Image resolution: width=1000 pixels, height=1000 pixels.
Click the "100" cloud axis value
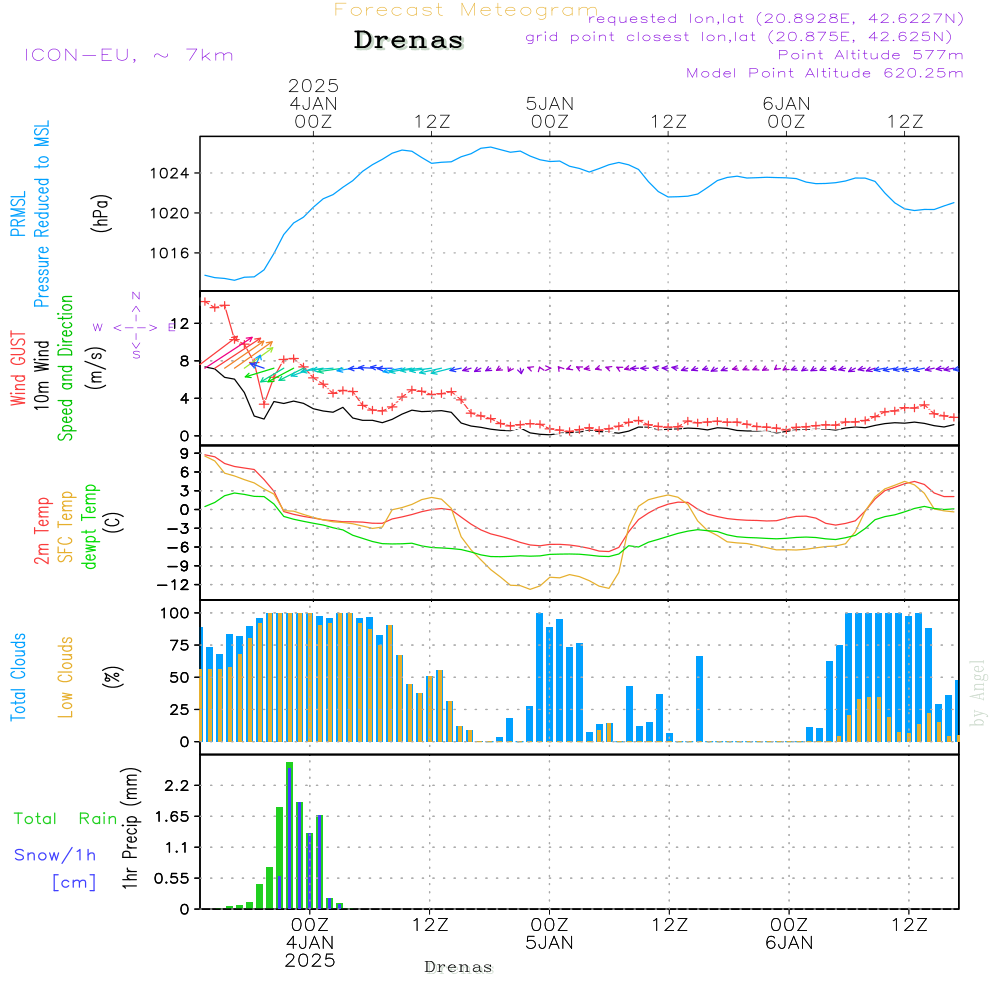tap(175, 614)
